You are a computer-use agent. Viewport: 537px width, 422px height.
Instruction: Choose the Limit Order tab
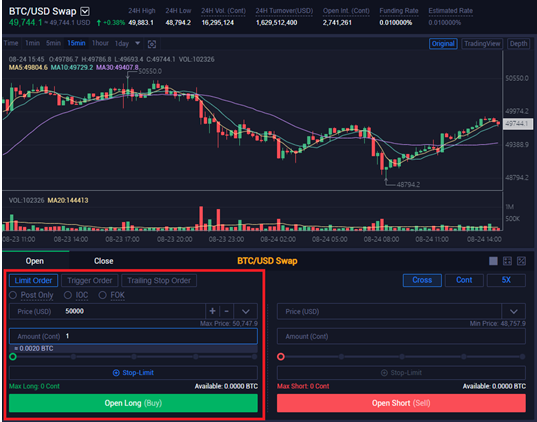point(33,281)
